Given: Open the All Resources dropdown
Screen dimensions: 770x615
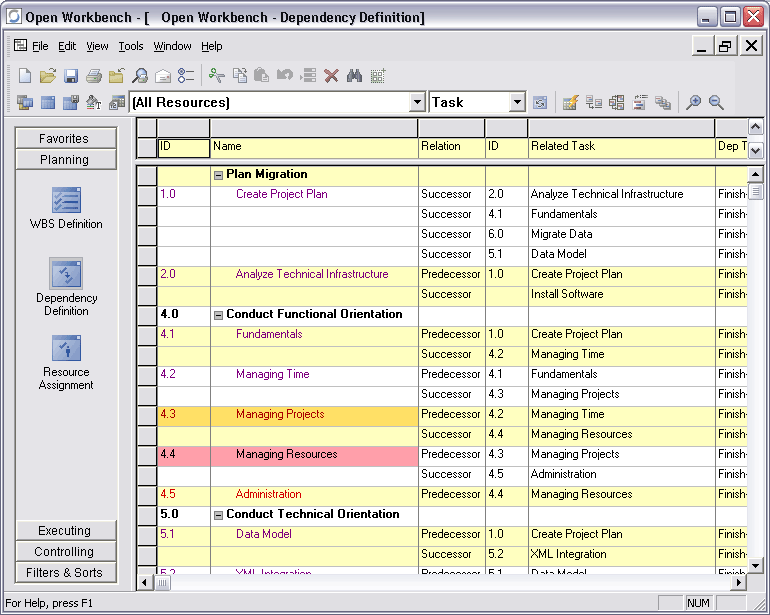Looking at the screenshot, I should coord(417,102).
